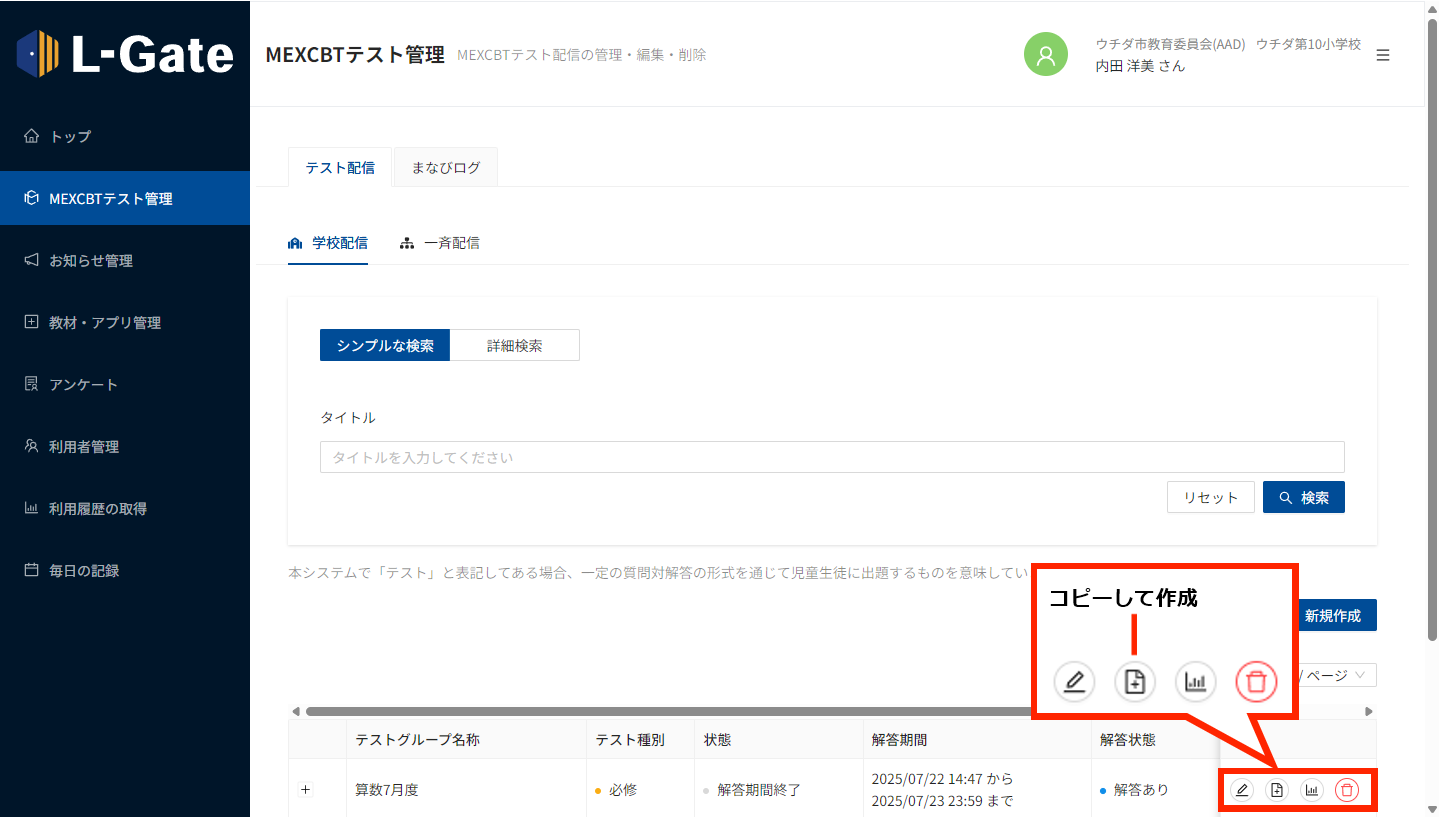Viewport: 1439px width, 818px height.
Task: Switch to the まなびログ tab
Action: tap(446, 168)
